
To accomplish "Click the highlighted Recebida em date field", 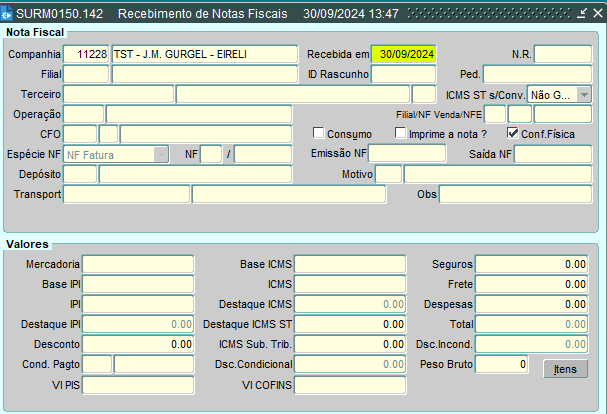I will pos(404,54).
